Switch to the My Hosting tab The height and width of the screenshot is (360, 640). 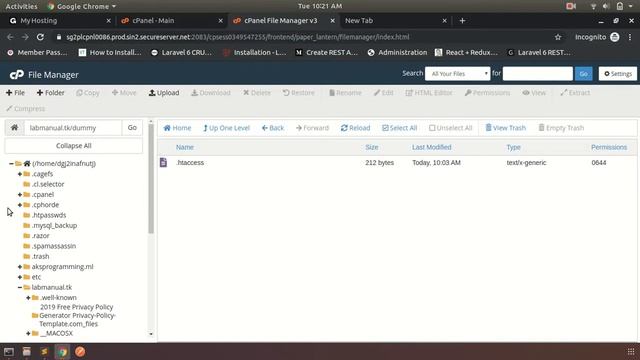(60, 20)
